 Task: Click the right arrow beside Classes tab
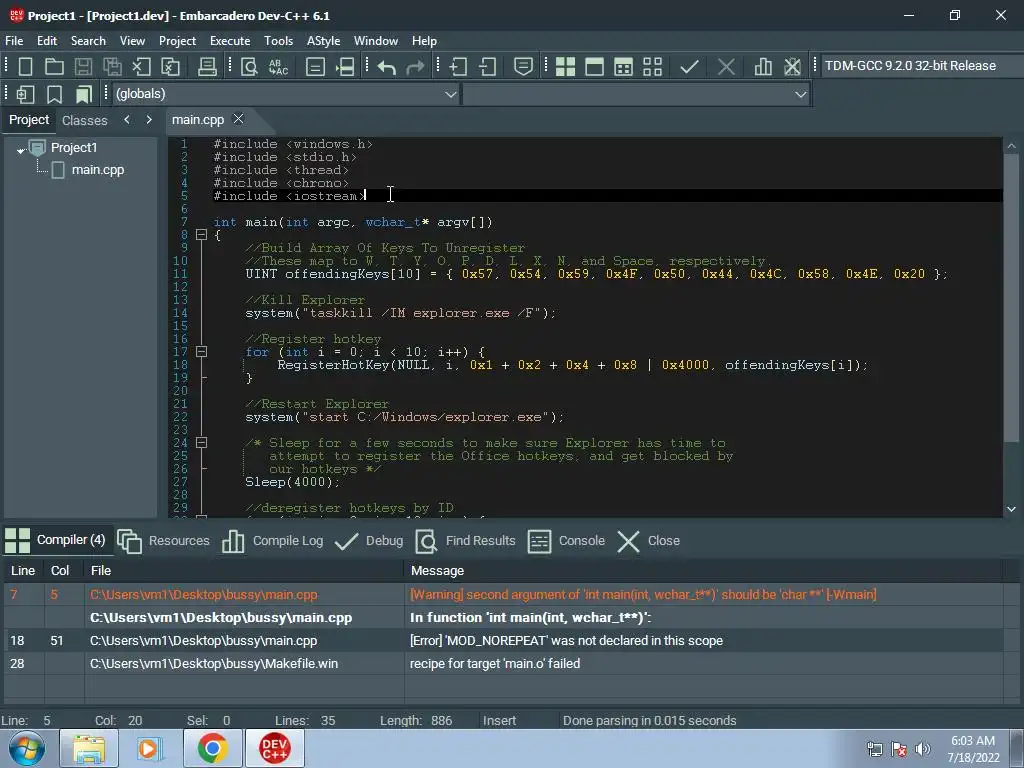point(149,120)
